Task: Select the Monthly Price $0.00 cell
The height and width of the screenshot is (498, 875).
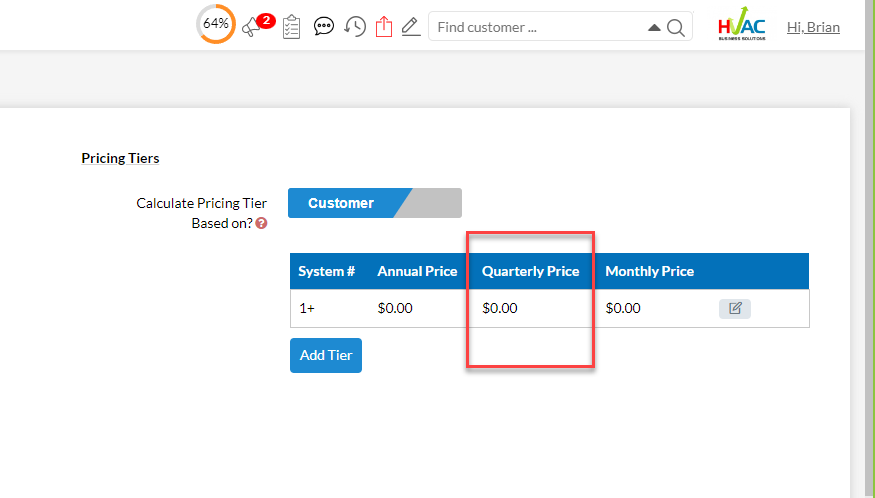Action: pyautogui.click(x=623, y=308)
